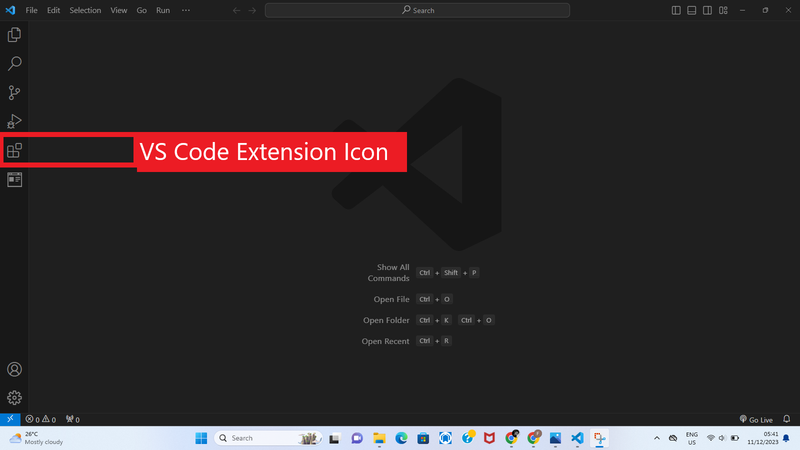This screenshot has width=800, height=450.
Task: Open the Search view in activity bar
Action: pos(14,63)
